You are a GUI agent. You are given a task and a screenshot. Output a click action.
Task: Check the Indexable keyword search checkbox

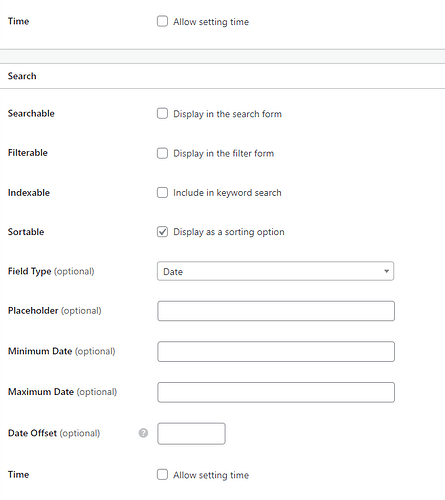click(162, 192)
